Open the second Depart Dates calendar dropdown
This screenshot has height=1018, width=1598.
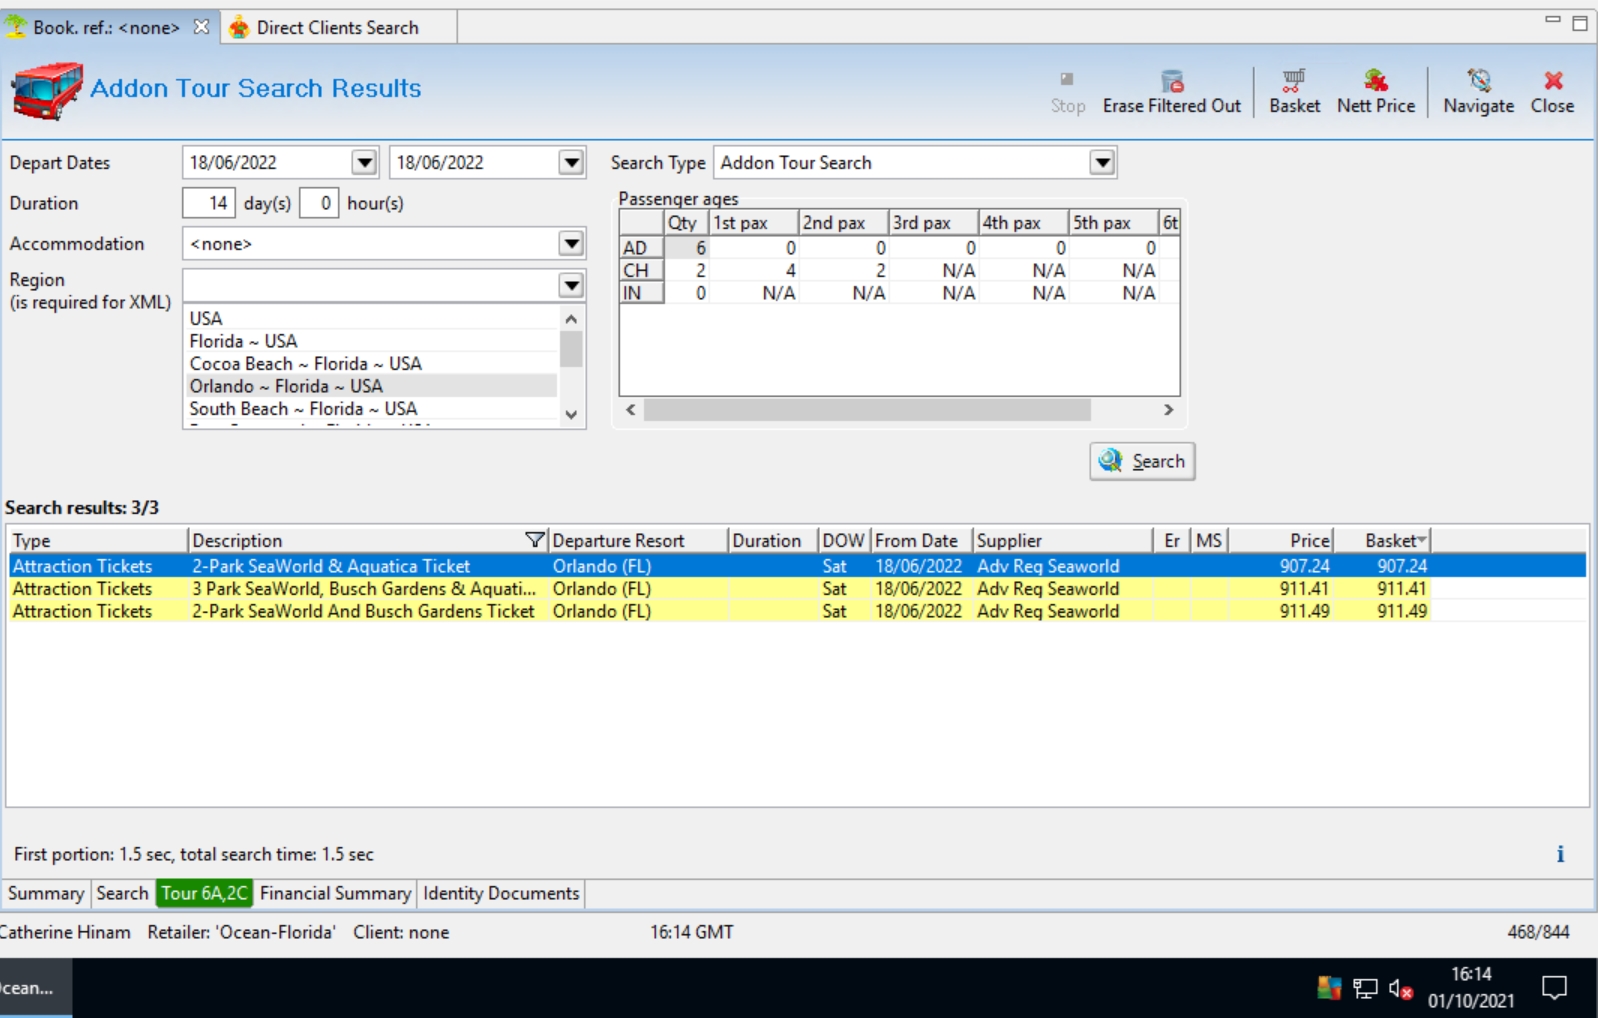tap(571, 162)
